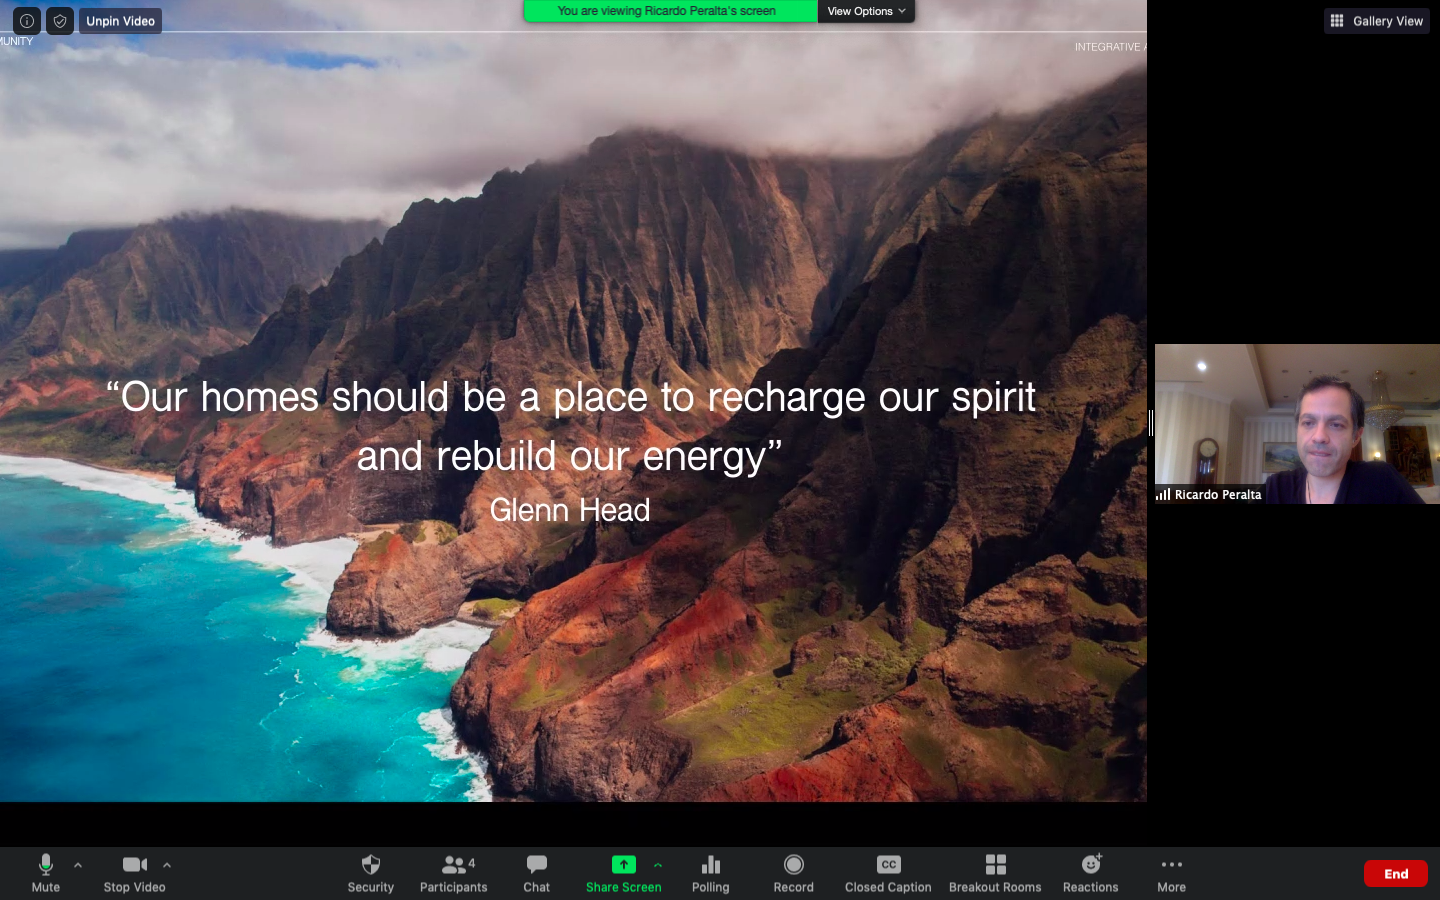Unpin the video with Unpin Video button
This screenshot has width=1440, height=900.
120,20
